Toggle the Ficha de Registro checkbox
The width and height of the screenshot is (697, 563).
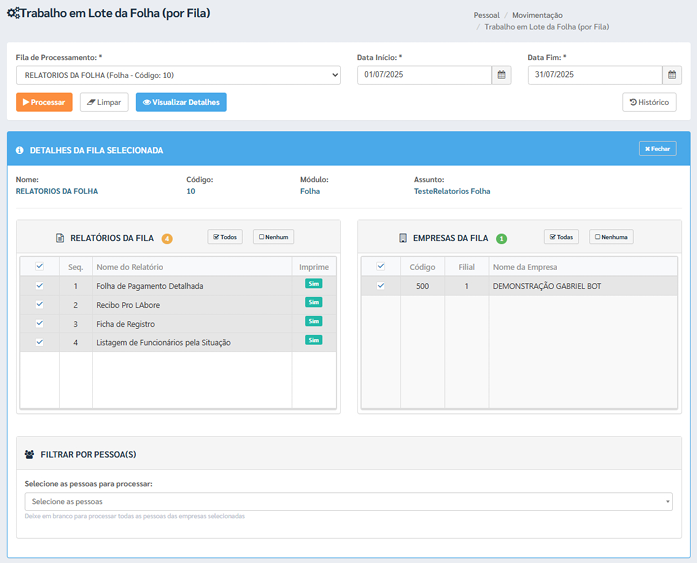pyautogui.click(x=39, y=323)
